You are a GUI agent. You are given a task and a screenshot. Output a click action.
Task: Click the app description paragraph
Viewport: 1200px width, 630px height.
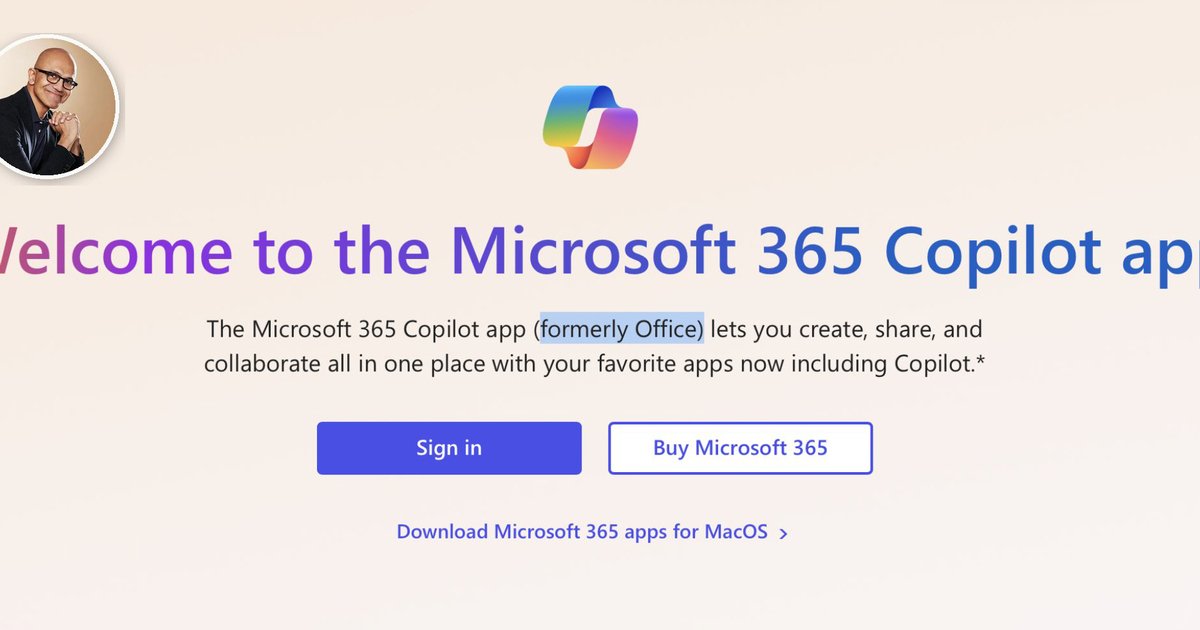coord(595,346)
